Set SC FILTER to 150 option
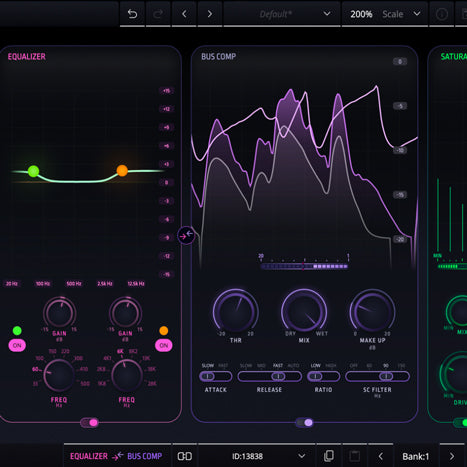The width and height of the screenshot is (467, 467). coord(402,366)
